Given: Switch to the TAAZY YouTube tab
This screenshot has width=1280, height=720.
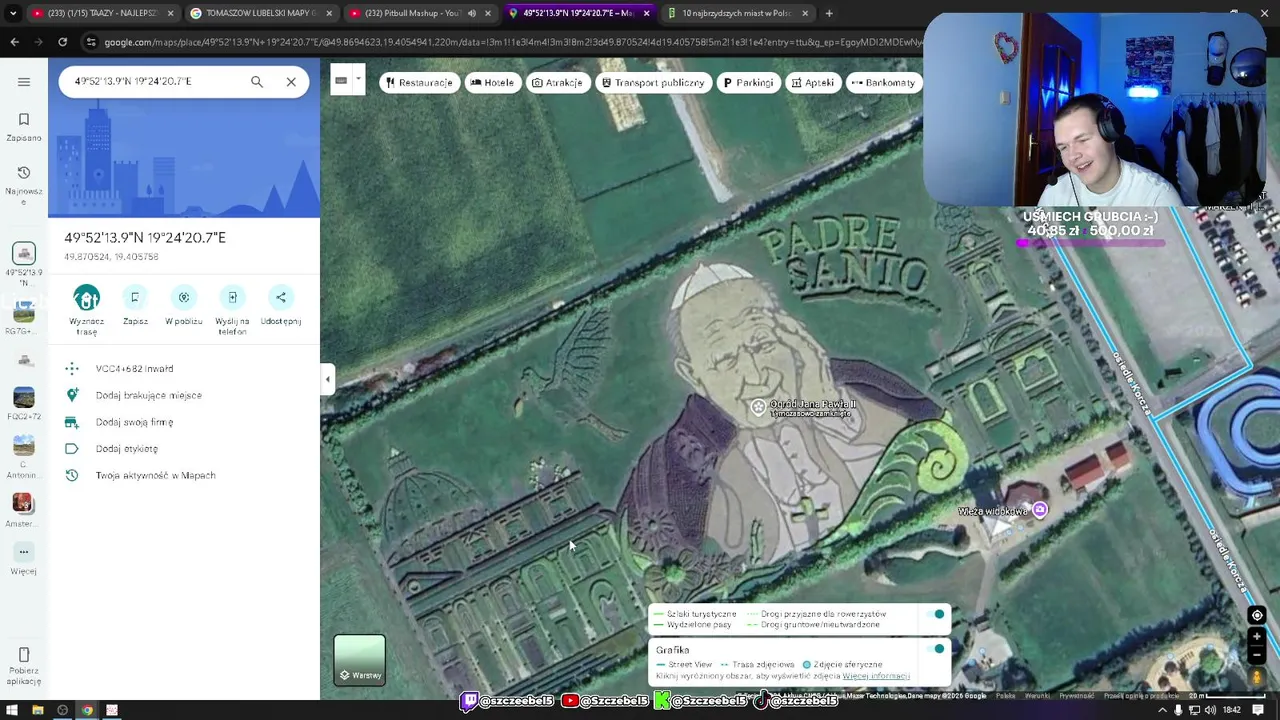Looking at the screenshot, I should tap(103, 13).
